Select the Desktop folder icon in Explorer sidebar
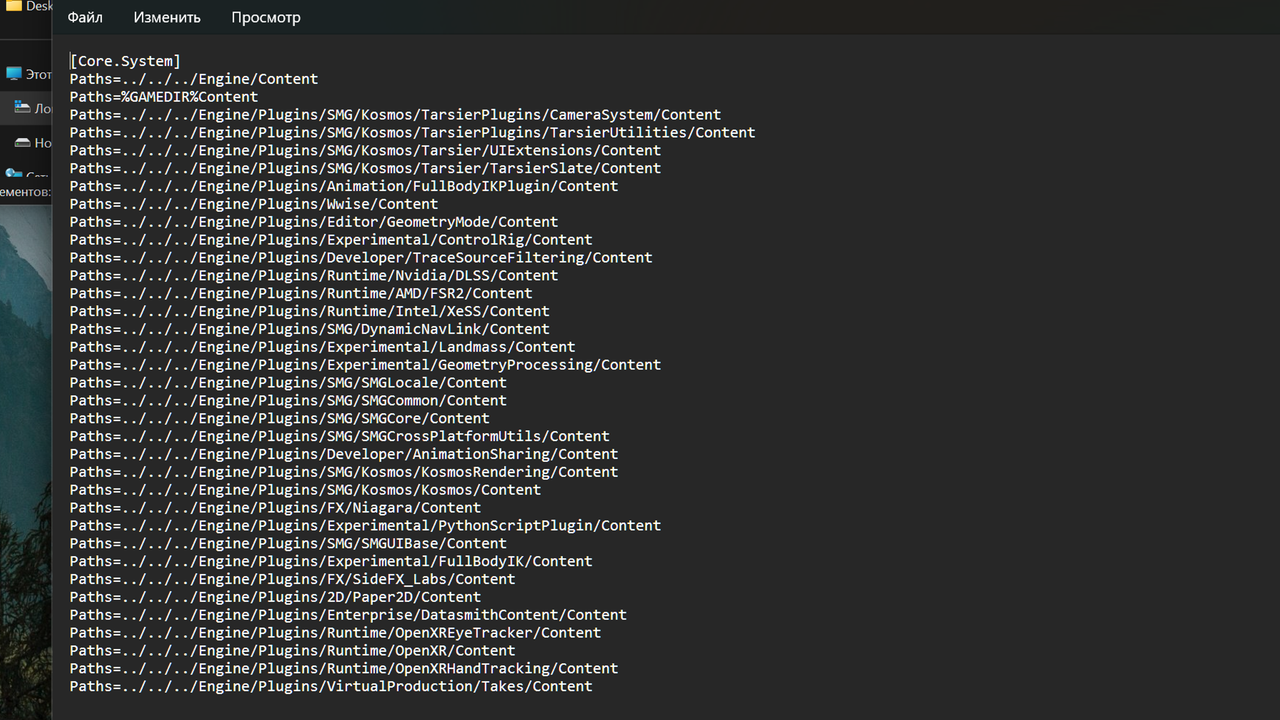 point(13,5)
